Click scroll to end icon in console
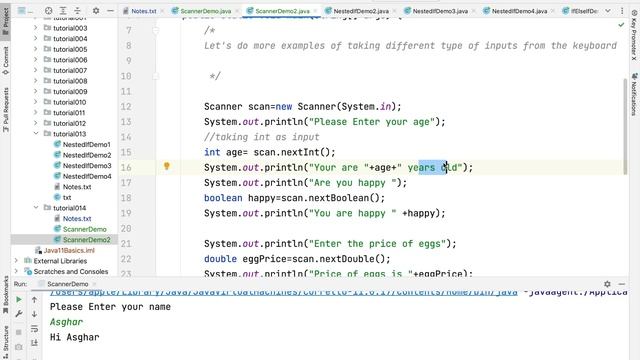This screenshot has height=360, width=640. pyautogui.click(x=34, y=343)
